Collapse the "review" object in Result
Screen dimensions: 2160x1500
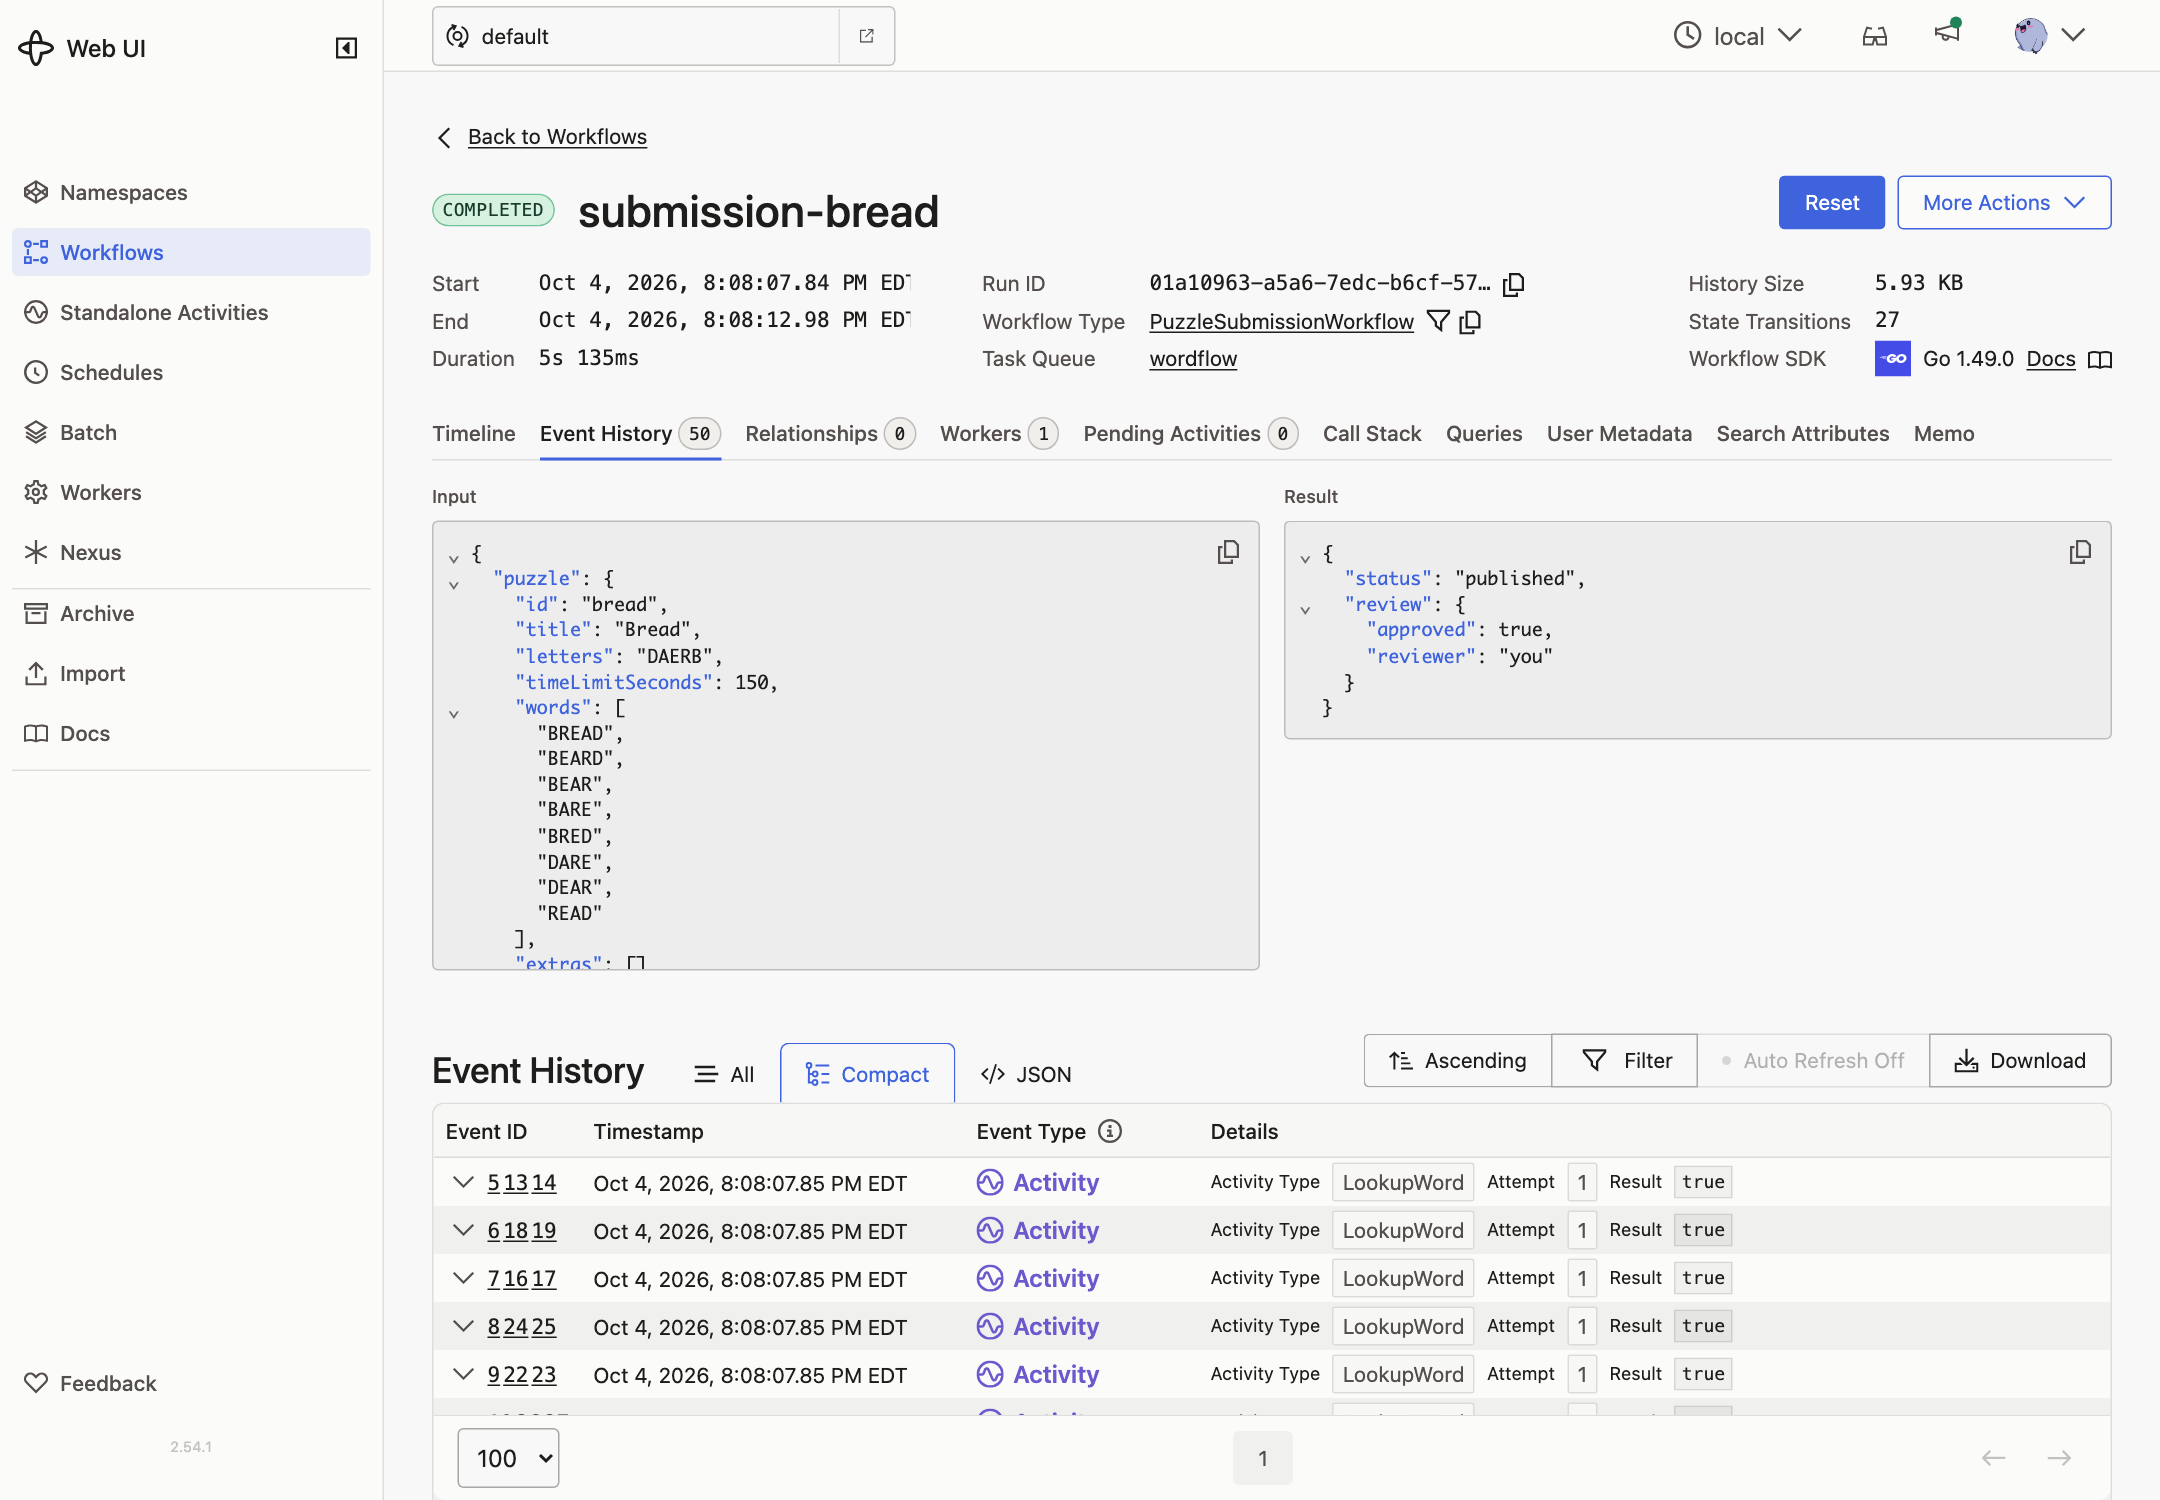1305,610
